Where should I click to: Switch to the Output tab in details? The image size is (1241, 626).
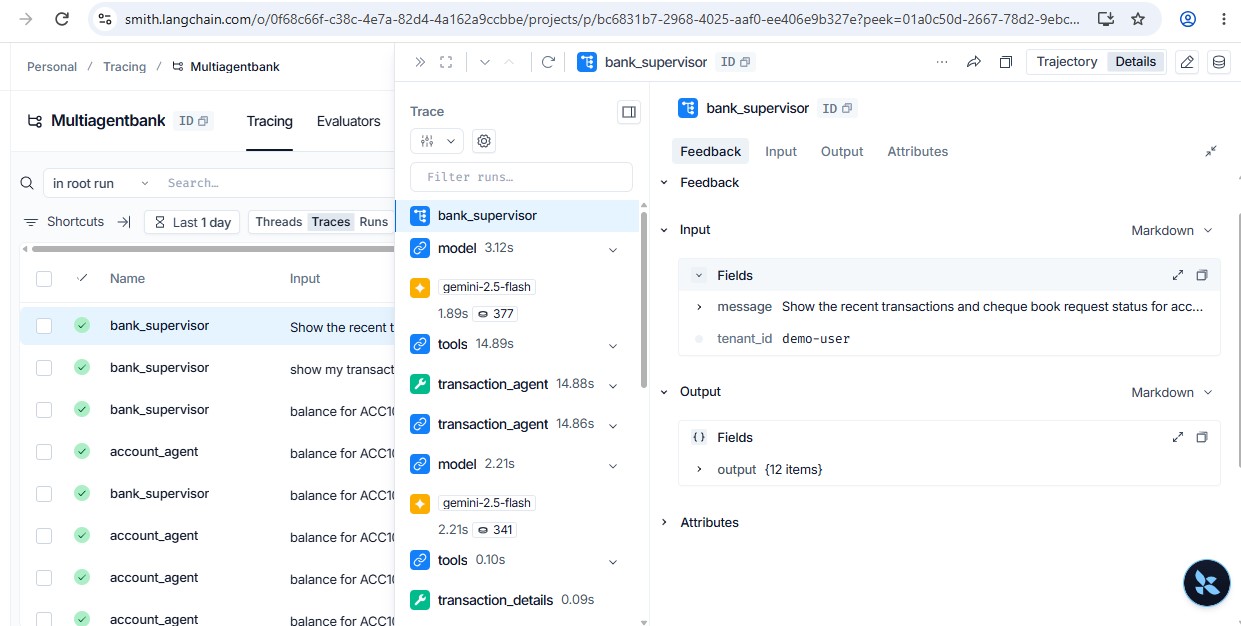coord(842,151)
